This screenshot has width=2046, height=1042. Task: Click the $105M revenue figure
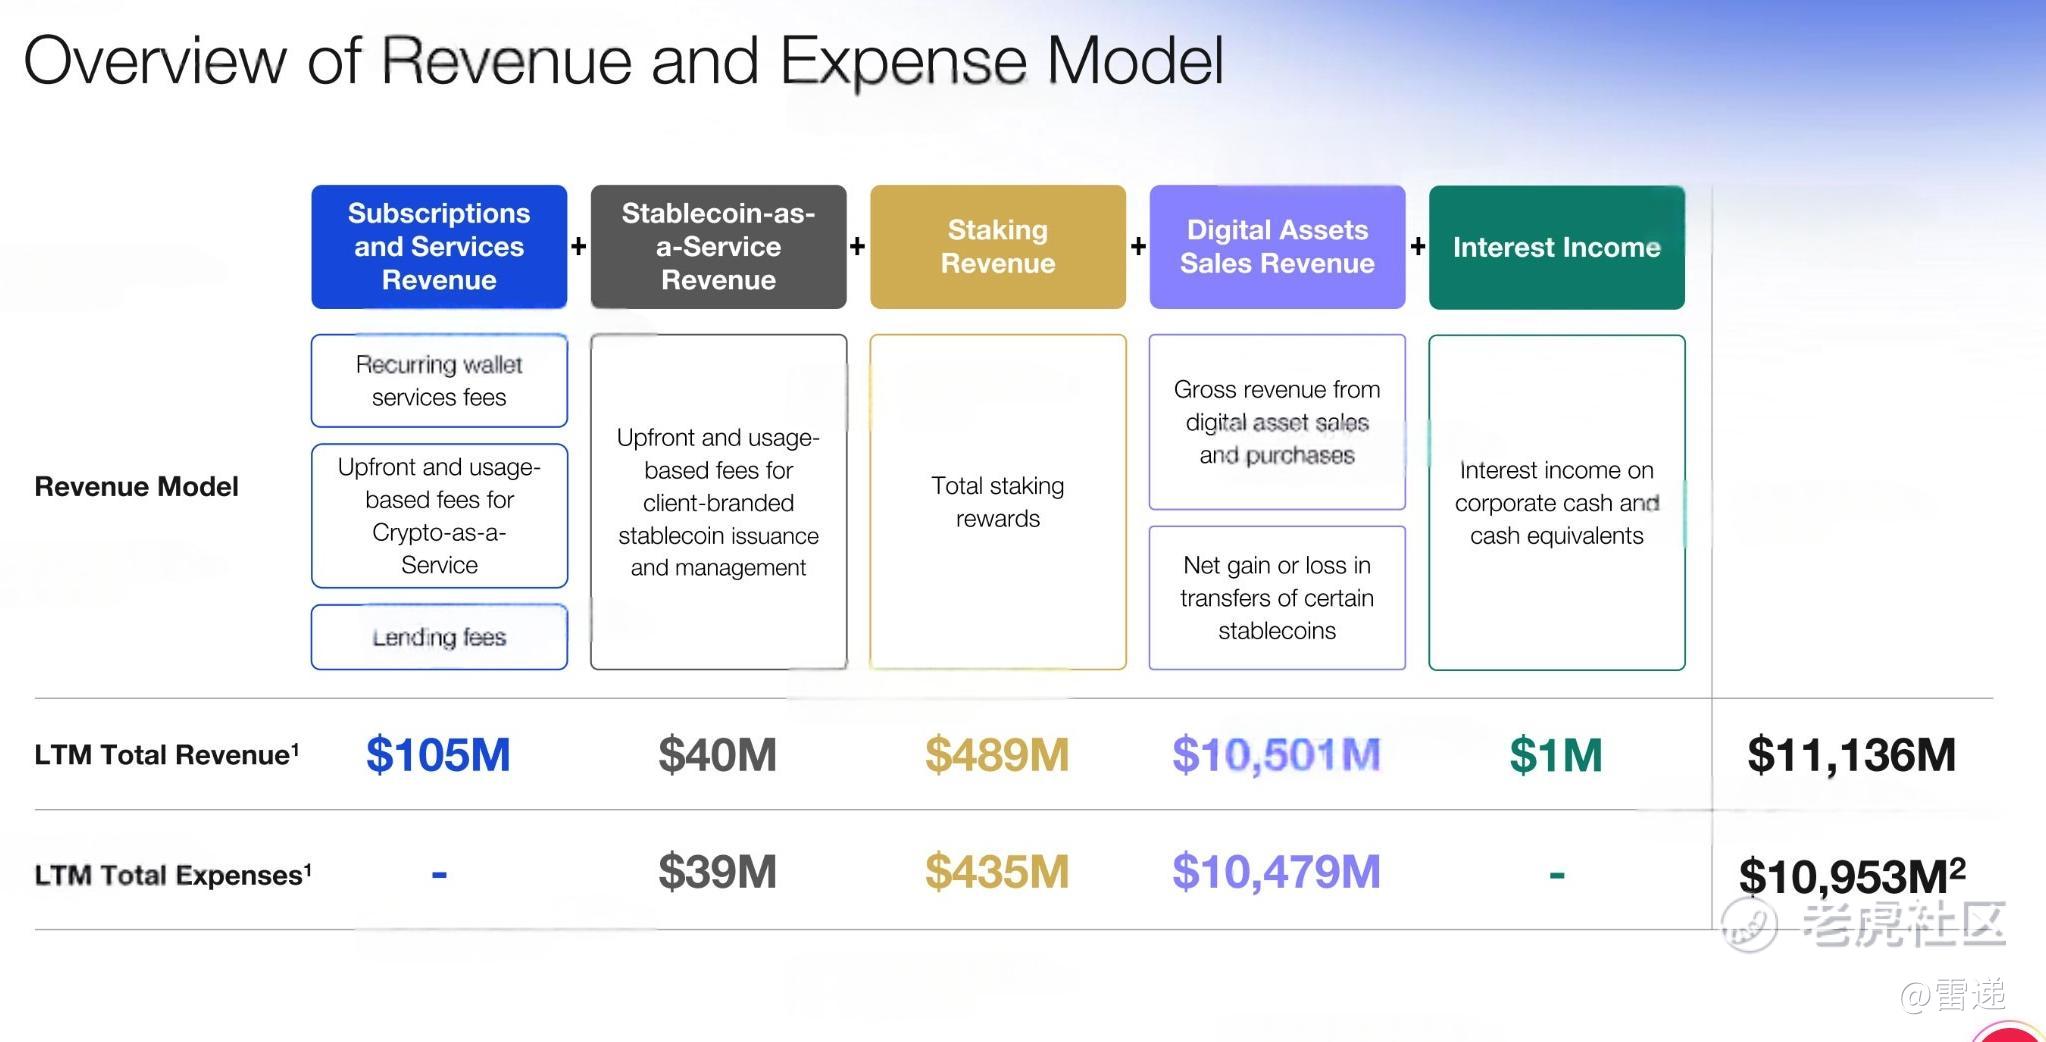[438, 755]
